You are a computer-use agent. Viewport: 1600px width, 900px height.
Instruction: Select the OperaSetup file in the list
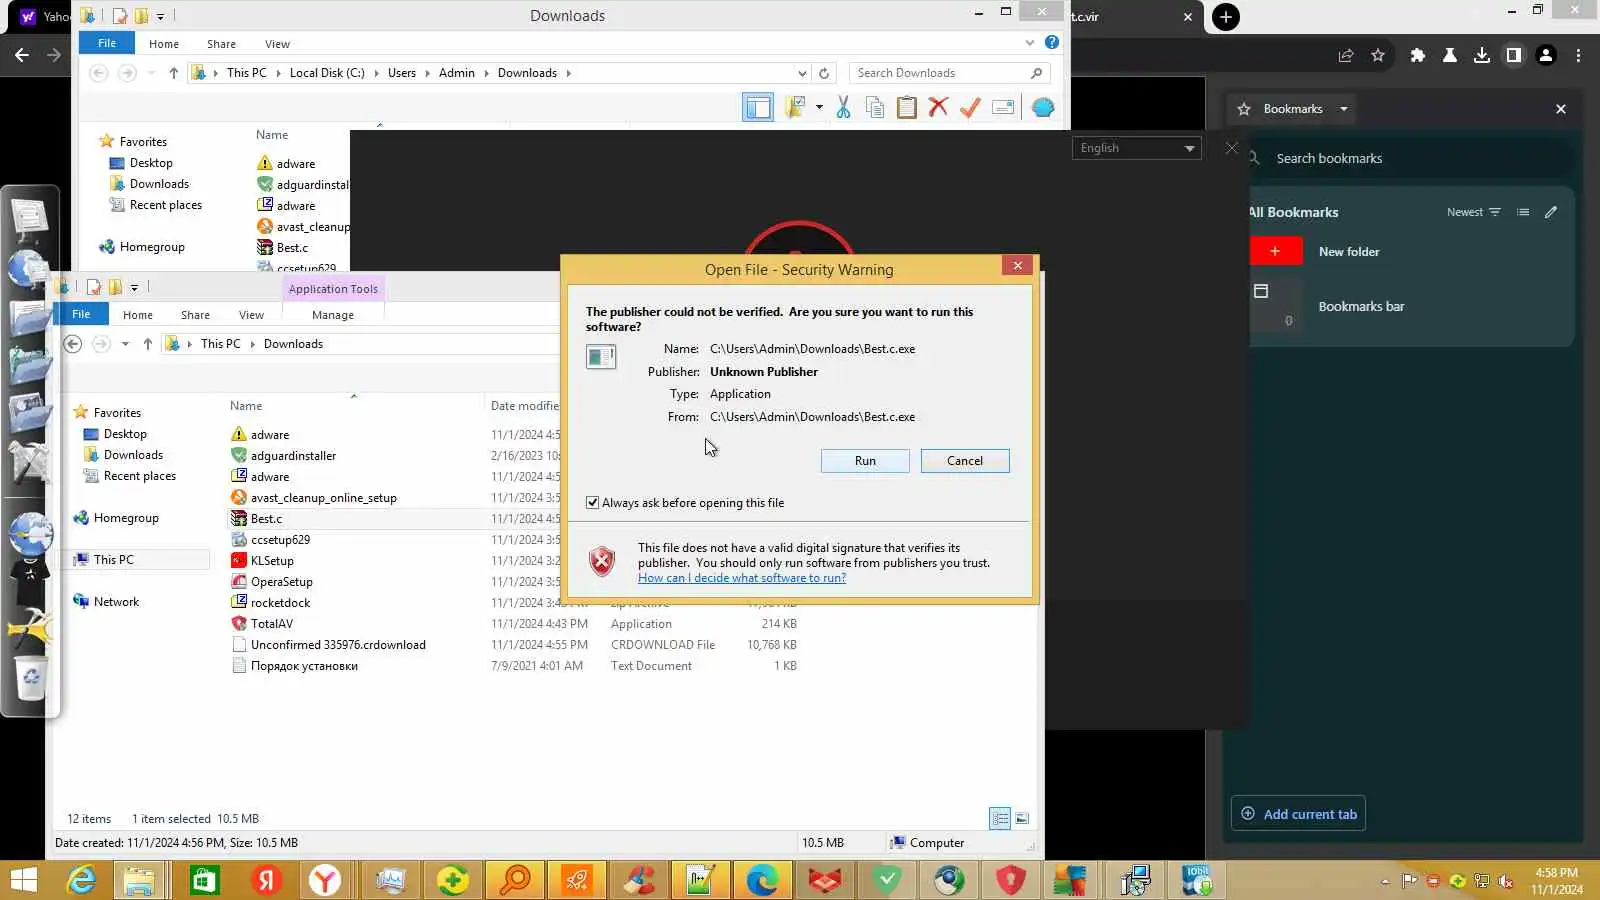tap(282, 582)
